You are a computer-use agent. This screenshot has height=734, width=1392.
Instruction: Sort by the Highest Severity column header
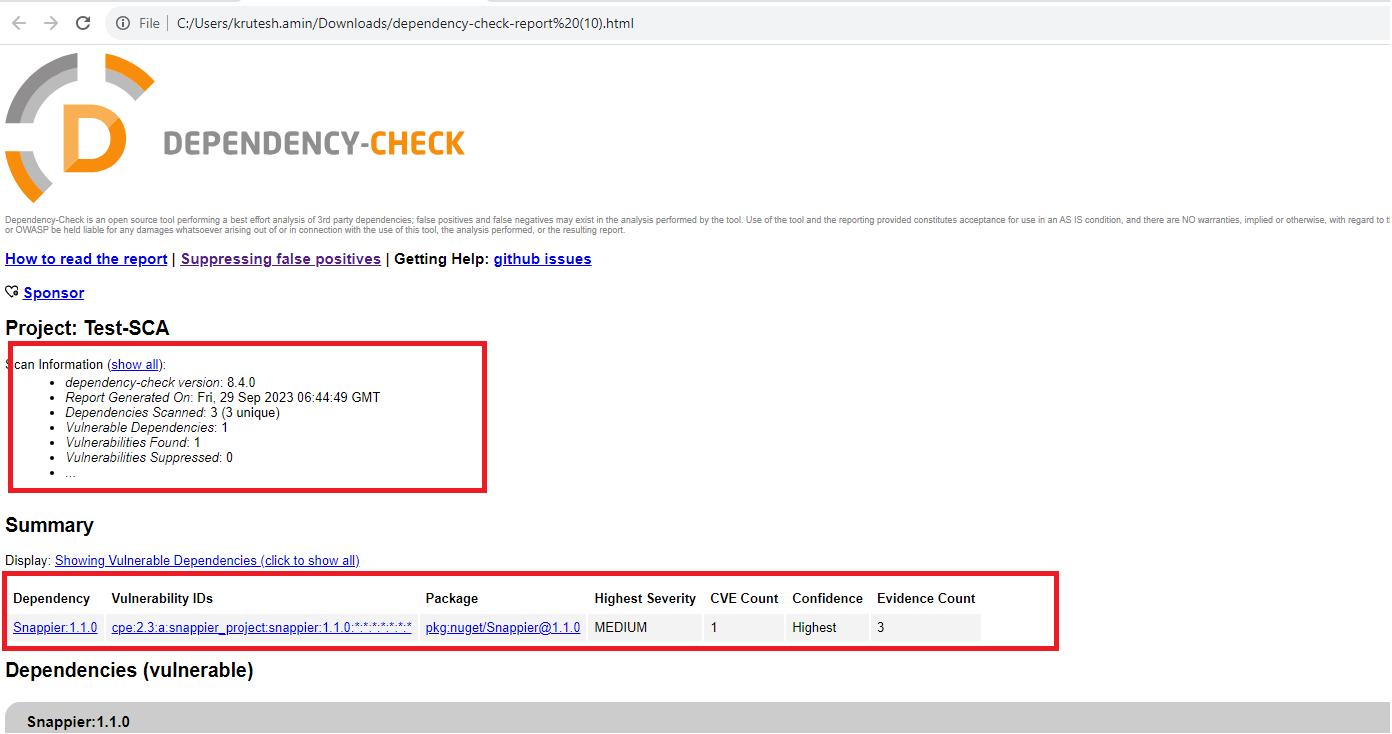click(x=645, y=598)
